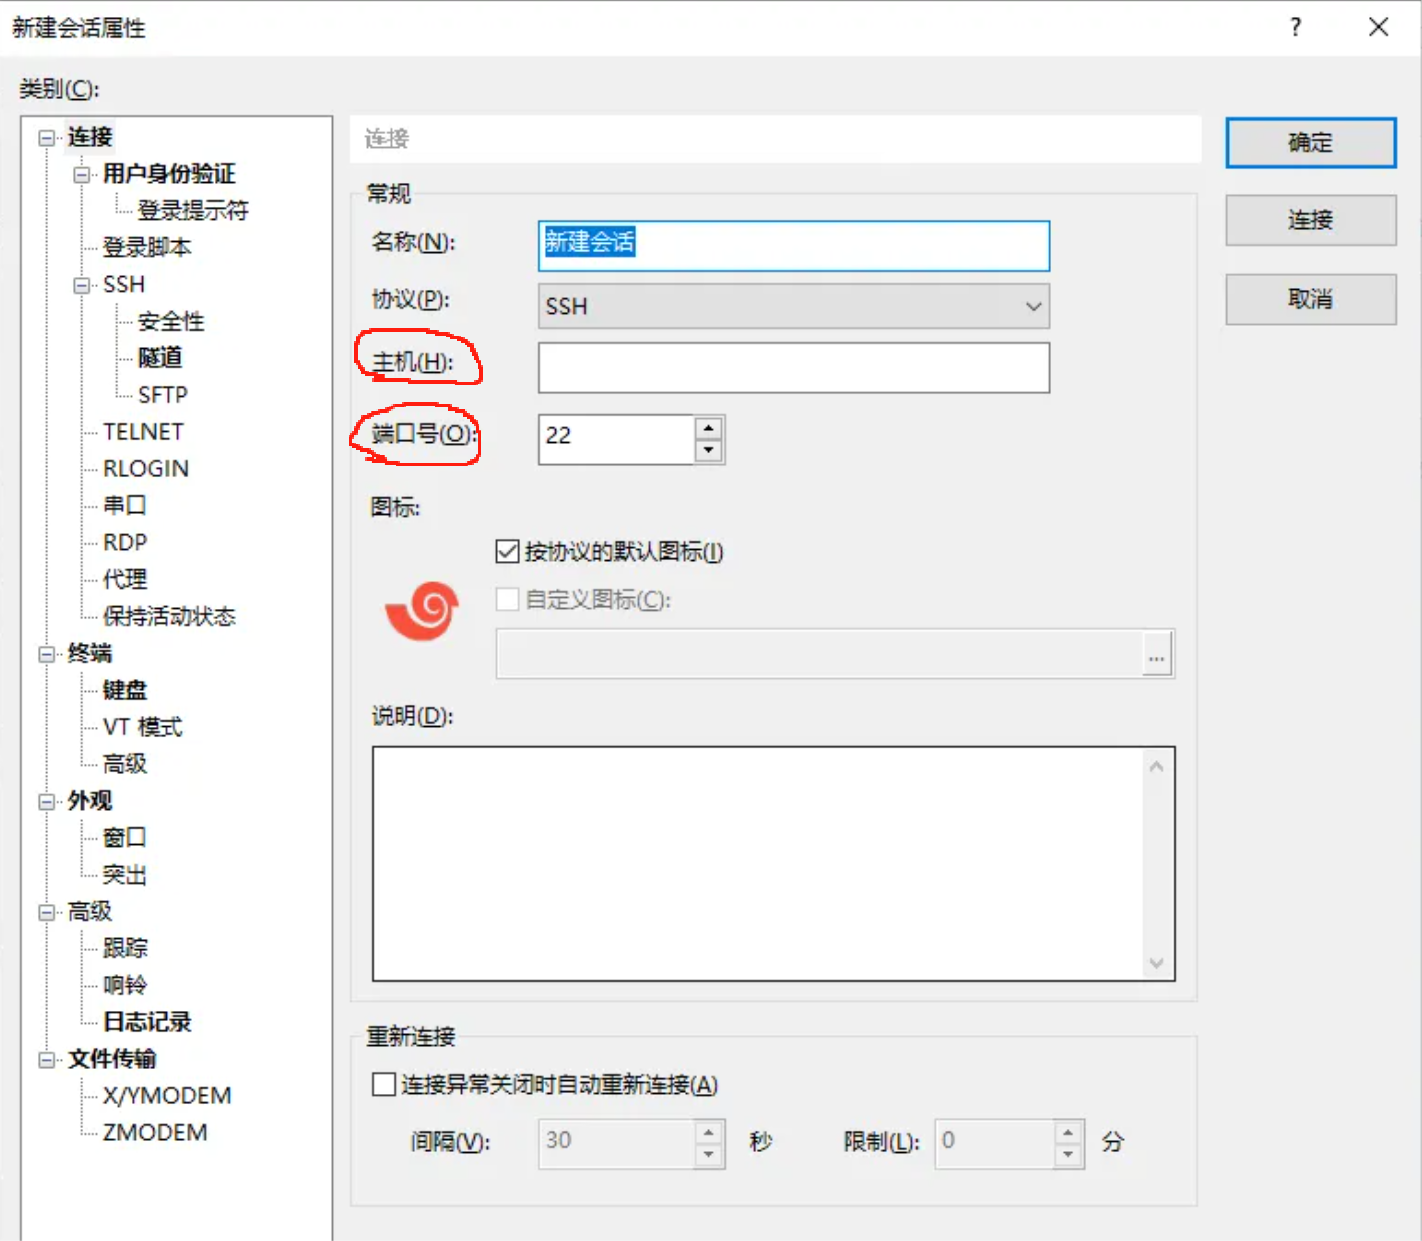Click the 连接 button on right
Screen dimensions: 1422x1241
(x=1310, y=220)
